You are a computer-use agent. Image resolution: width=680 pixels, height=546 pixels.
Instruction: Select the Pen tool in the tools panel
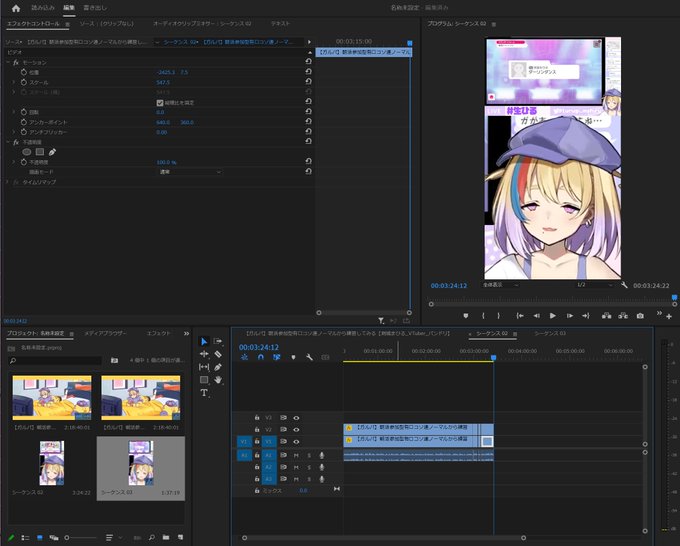pyautogui.click(x=218, y=367)
